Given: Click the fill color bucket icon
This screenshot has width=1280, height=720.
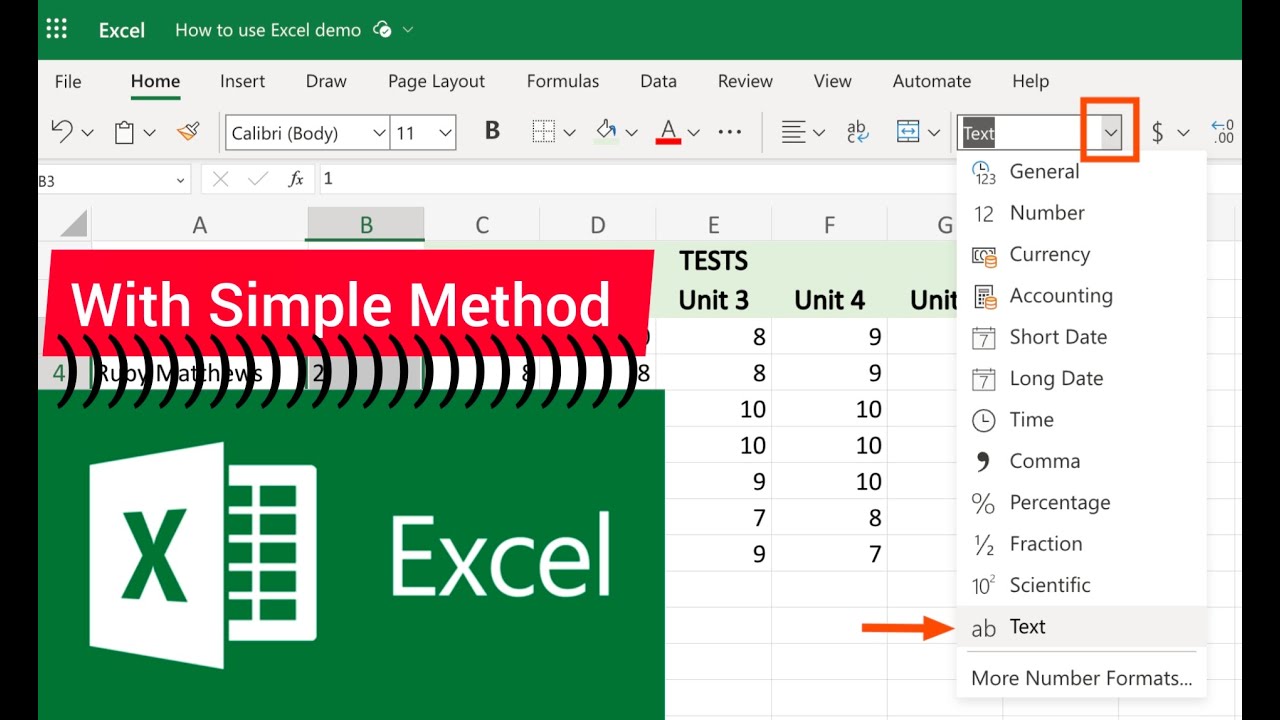Looking at the screenshot, I should click(606, 131).
